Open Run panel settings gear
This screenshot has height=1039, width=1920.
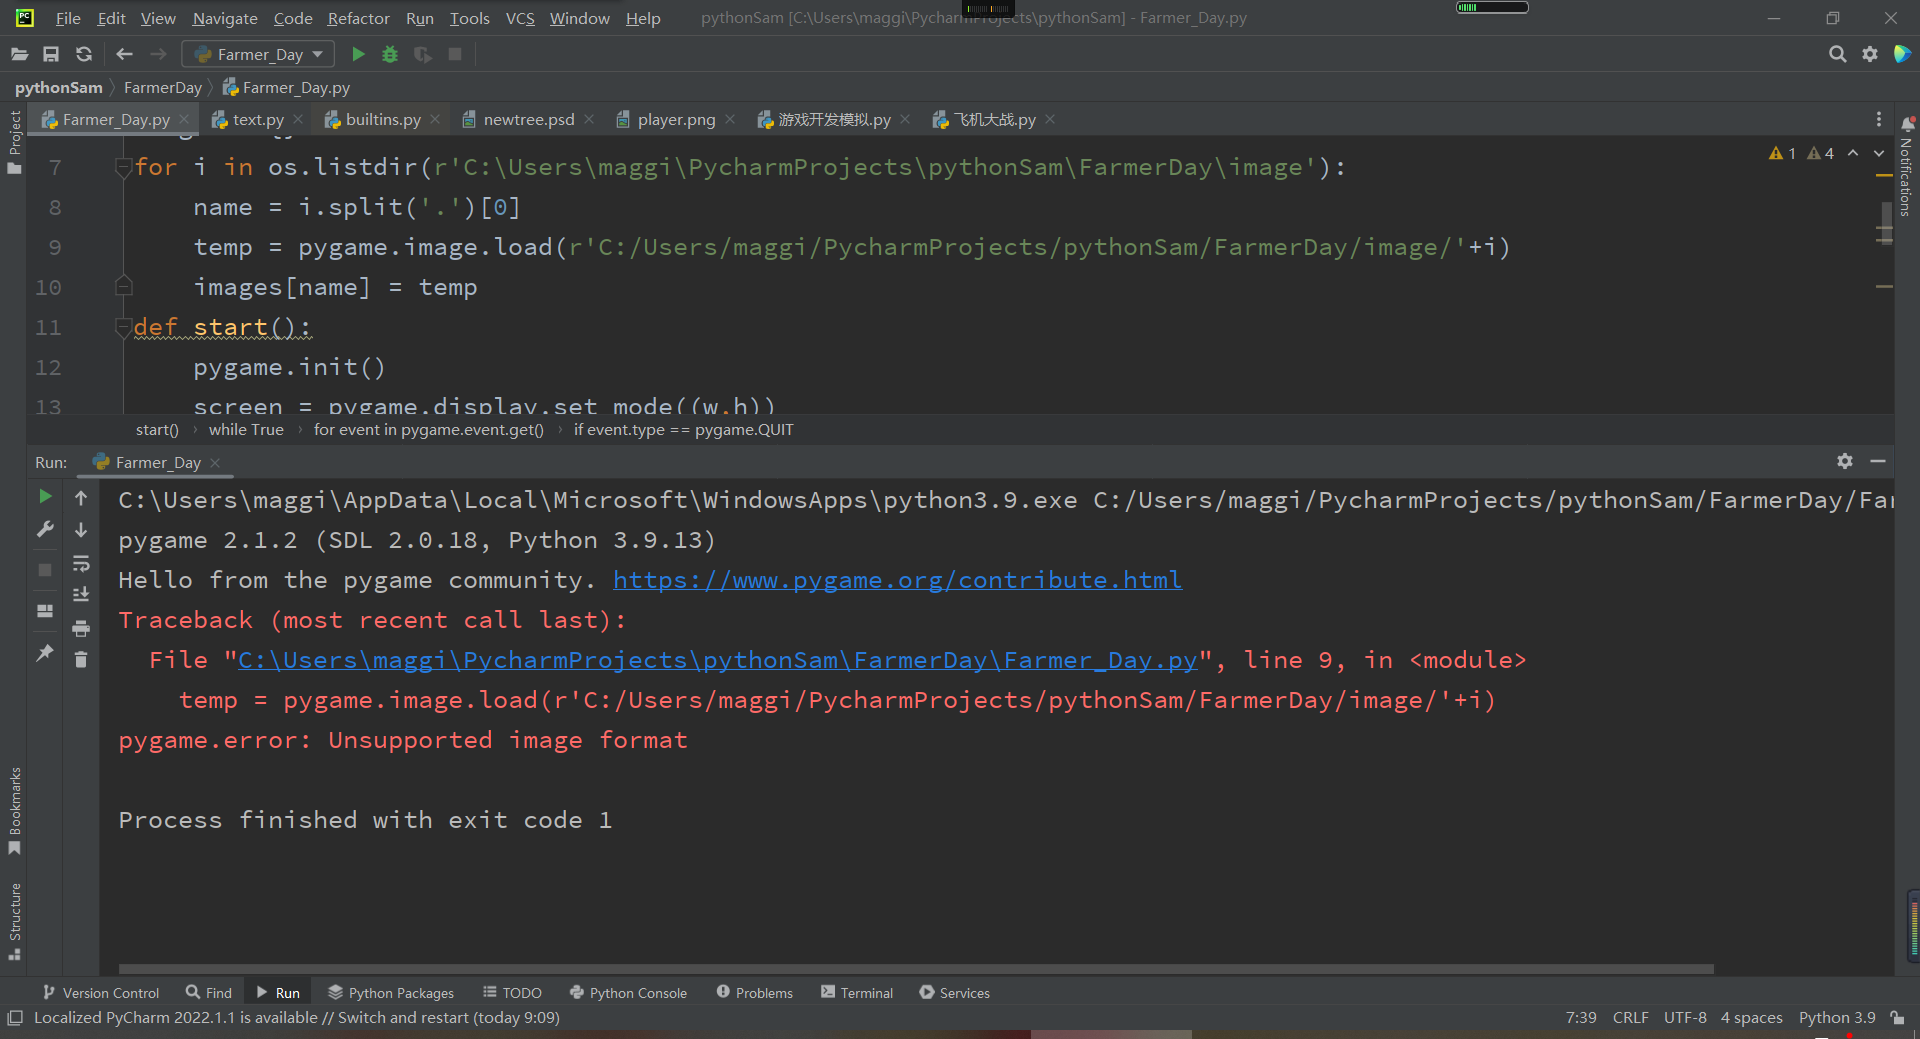(x=1845, y=461)
